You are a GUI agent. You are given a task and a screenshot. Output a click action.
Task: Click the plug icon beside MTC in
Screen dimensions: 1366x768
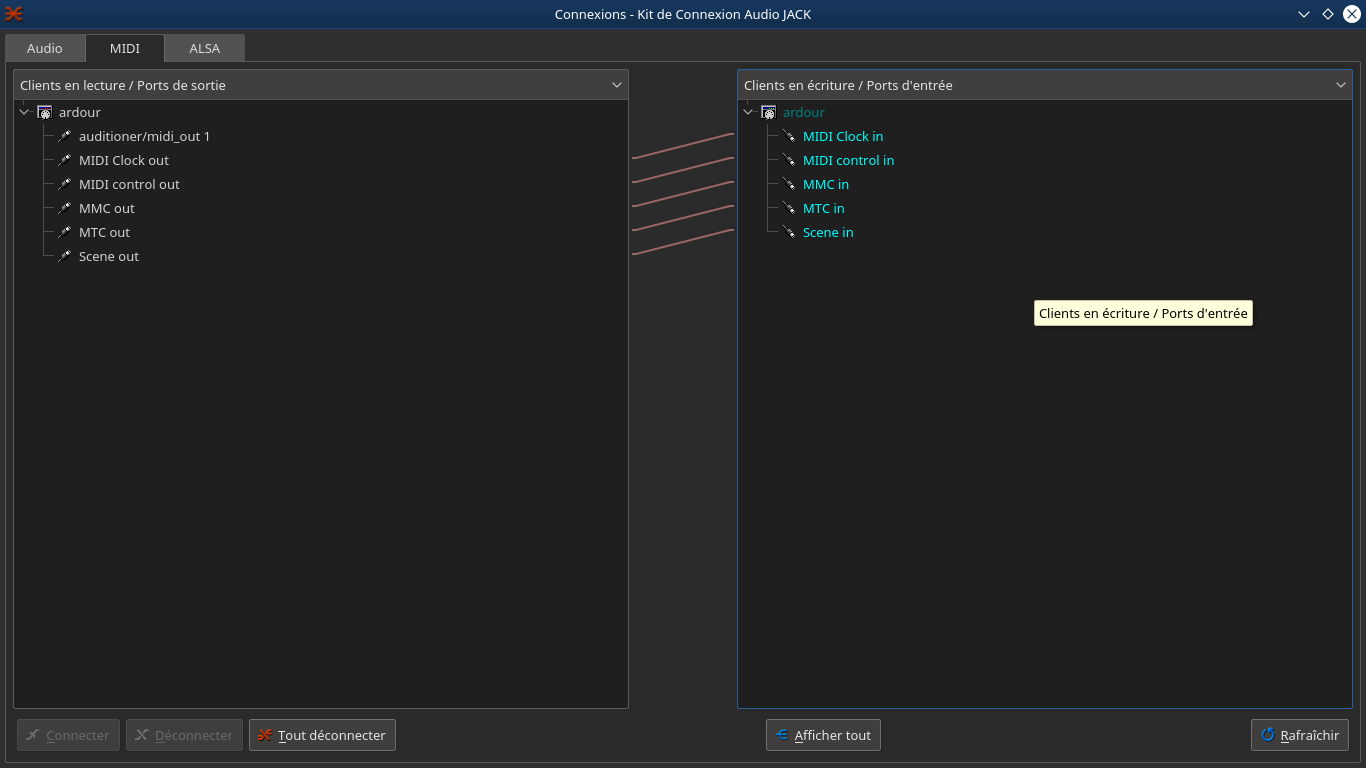click(x=788, y=208)
